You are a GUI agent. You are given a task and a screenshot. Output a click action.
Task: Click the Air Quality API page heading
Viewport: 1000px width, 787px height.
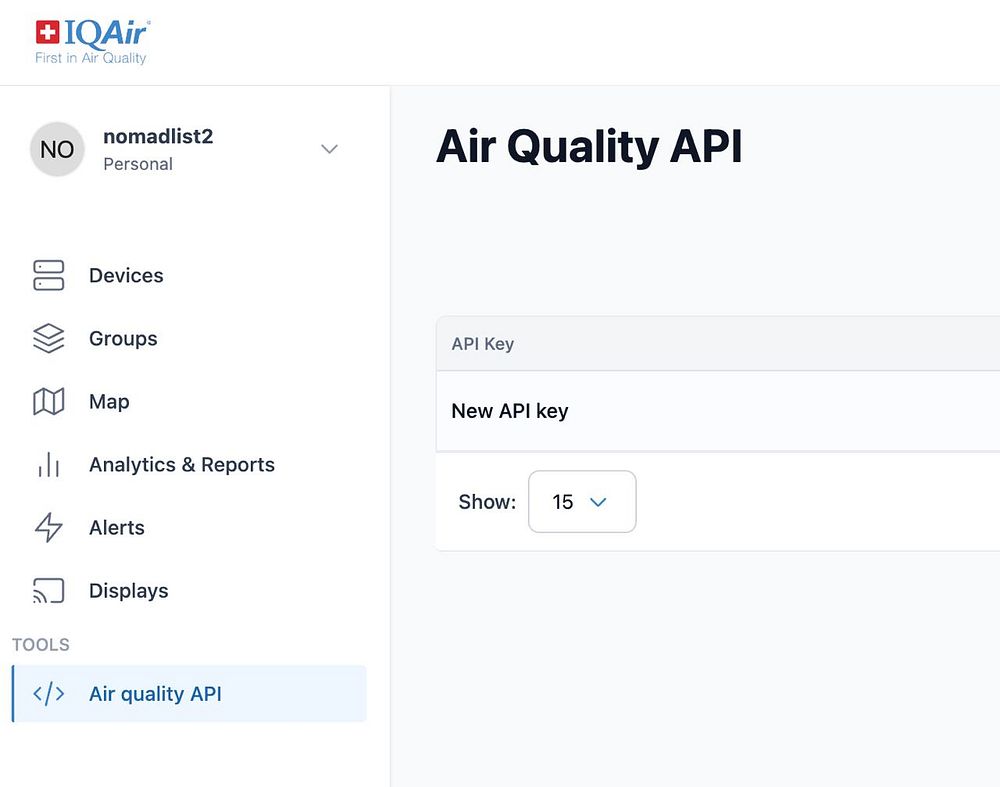point(589,147)
